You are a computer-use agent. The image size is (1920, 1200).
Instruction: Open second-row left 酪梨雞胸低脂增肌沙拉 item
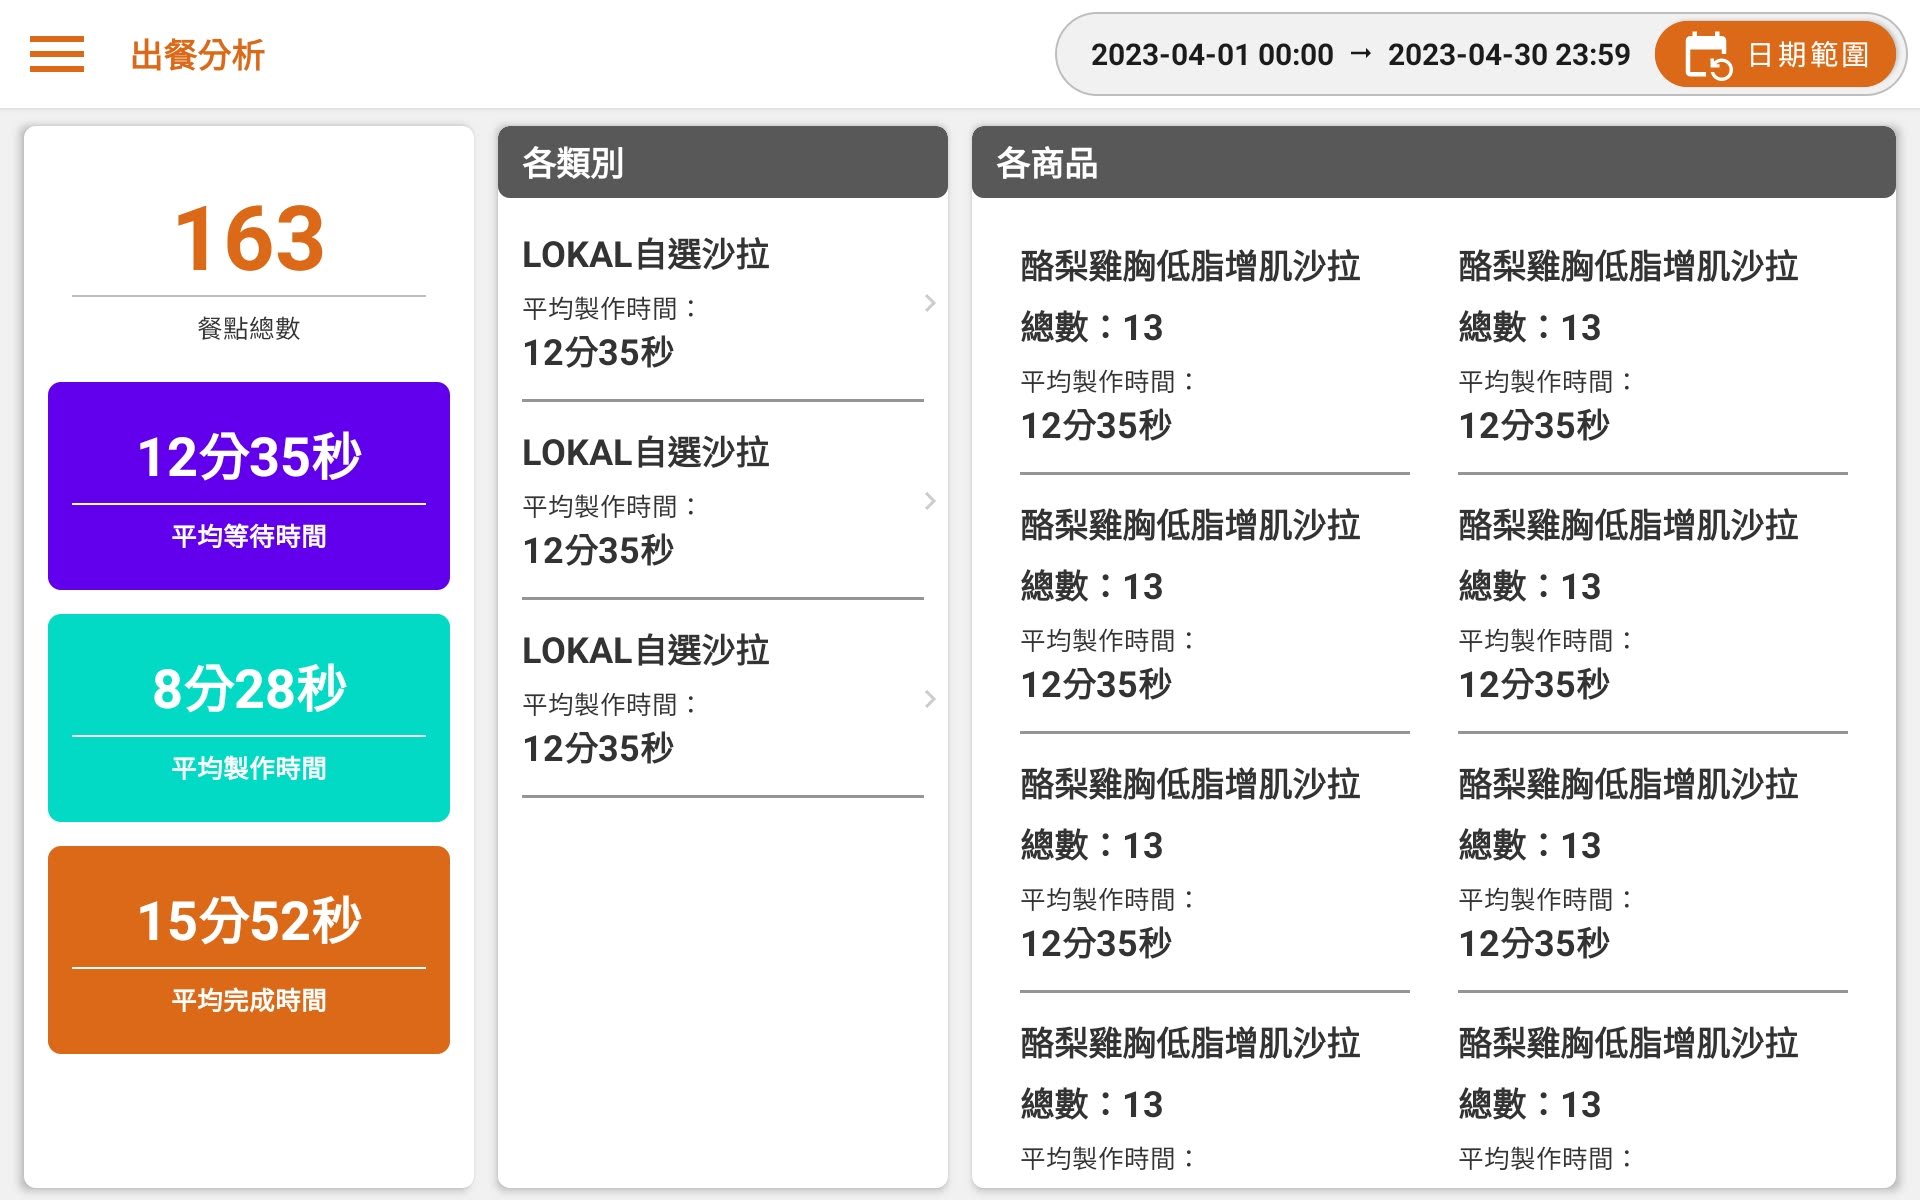(x=1215, y=604)
